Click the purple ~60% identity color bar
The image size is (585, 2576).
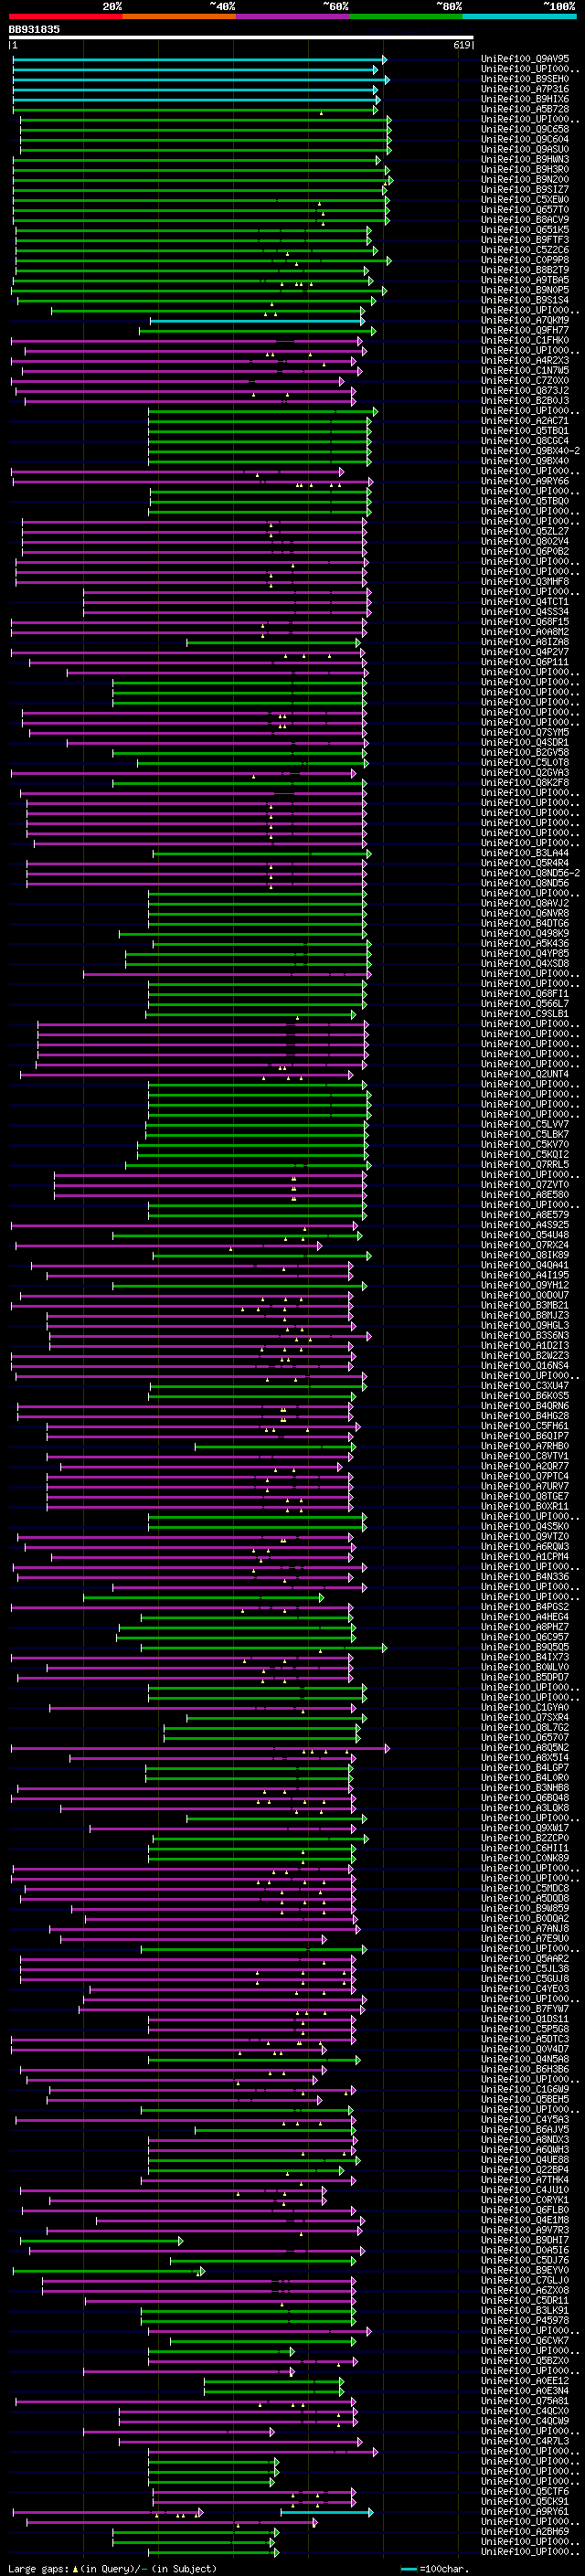tap(292, 16)
